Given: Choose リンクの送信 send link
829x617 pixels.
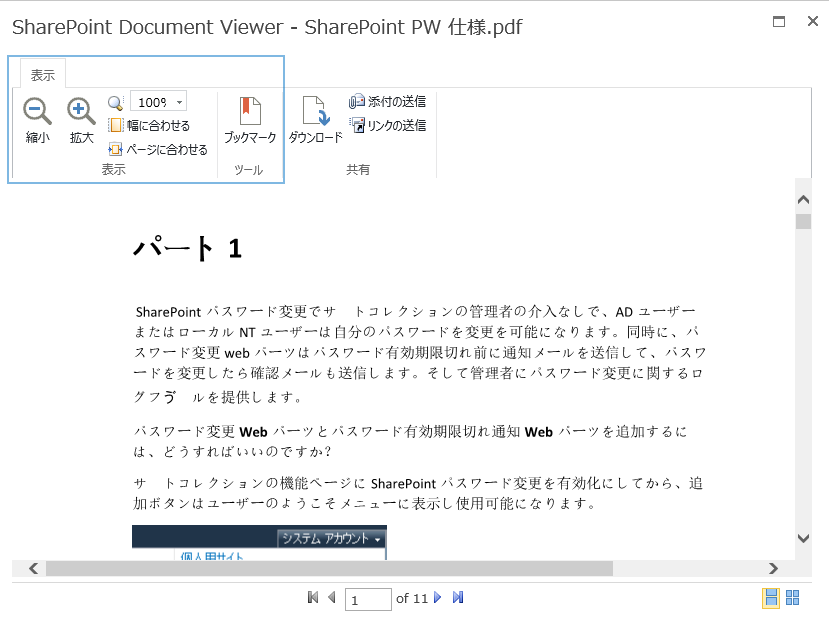Looking at the screenshot, I should pyautogui.click(x=388, y=125).
